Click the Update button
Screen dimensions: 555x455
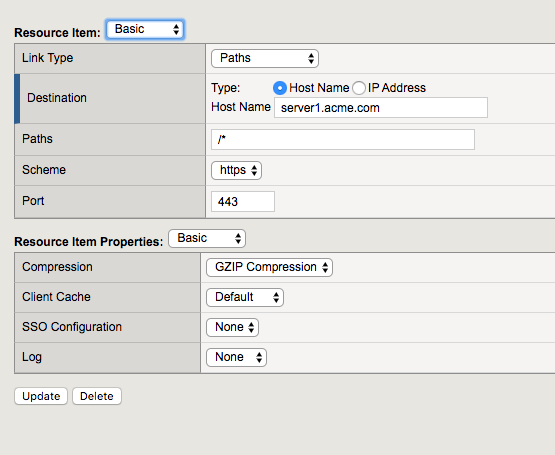coord(41,396)
